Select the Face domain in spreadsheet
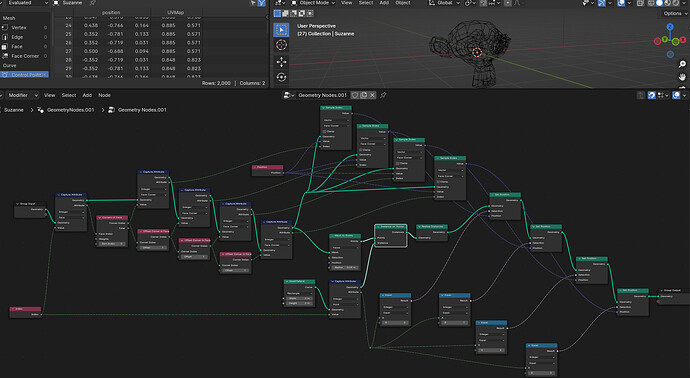This screenshot has height=378, width=690. coord(24,47)
